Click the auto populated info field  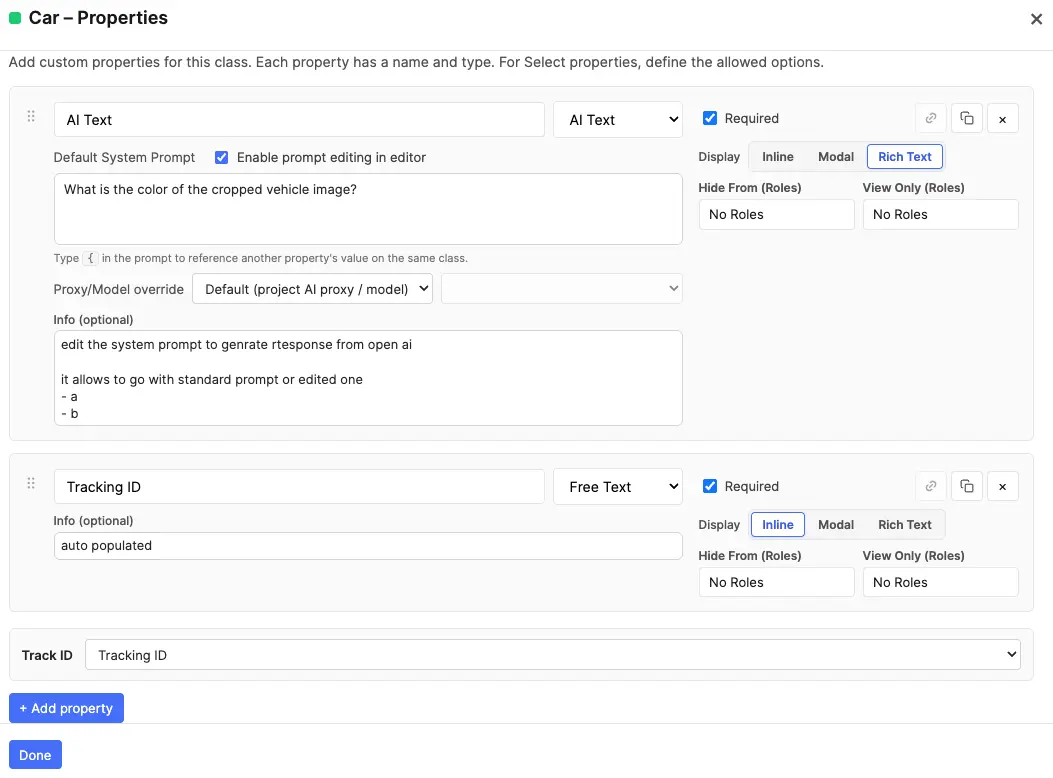368,546
